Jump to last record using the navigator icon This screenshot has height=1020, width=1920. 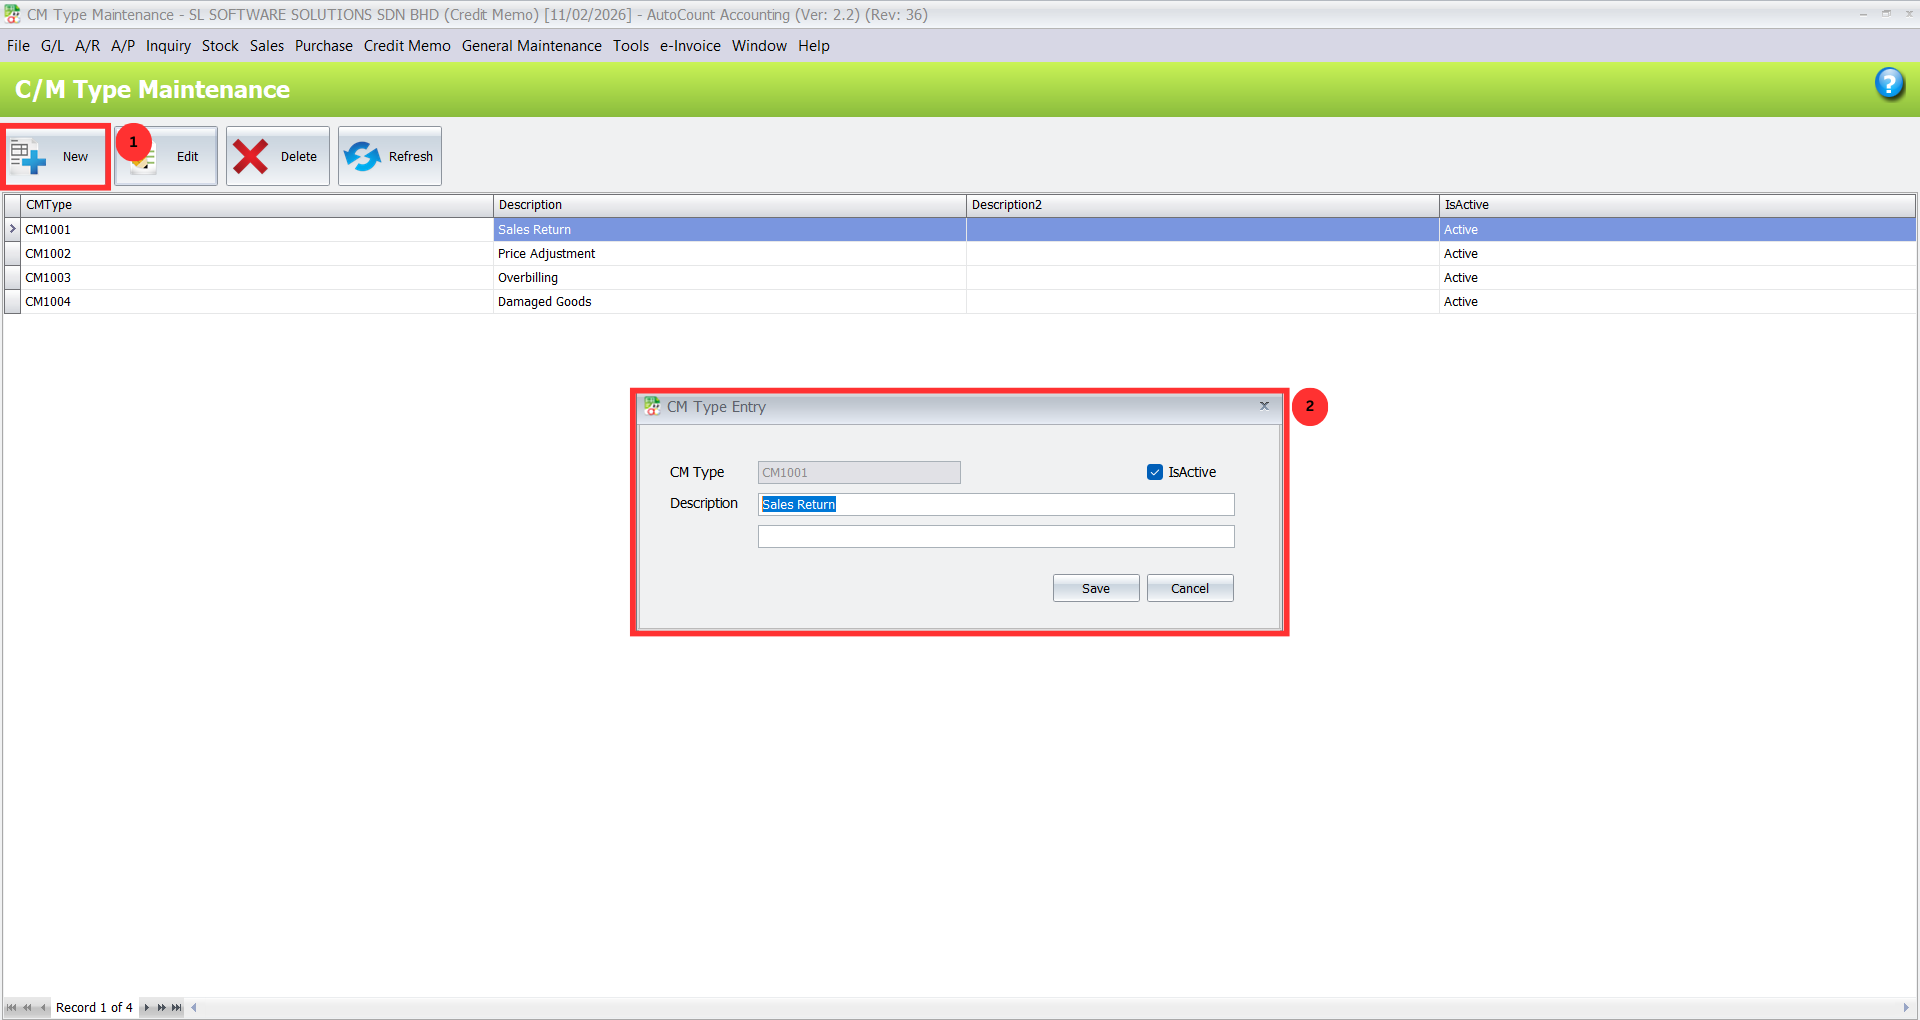tap(176, 1007)
